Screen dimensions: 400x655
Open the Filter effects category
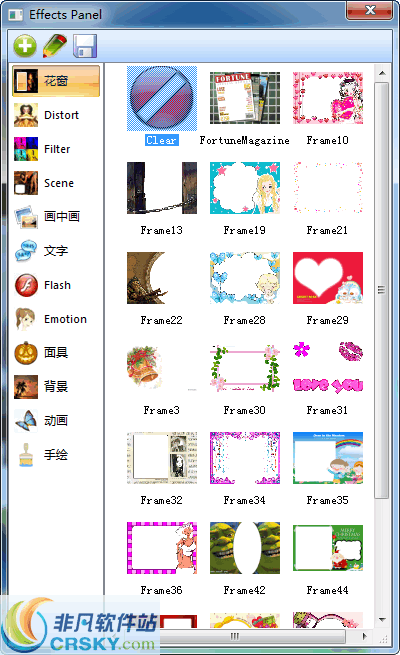(x=56, y=149)
